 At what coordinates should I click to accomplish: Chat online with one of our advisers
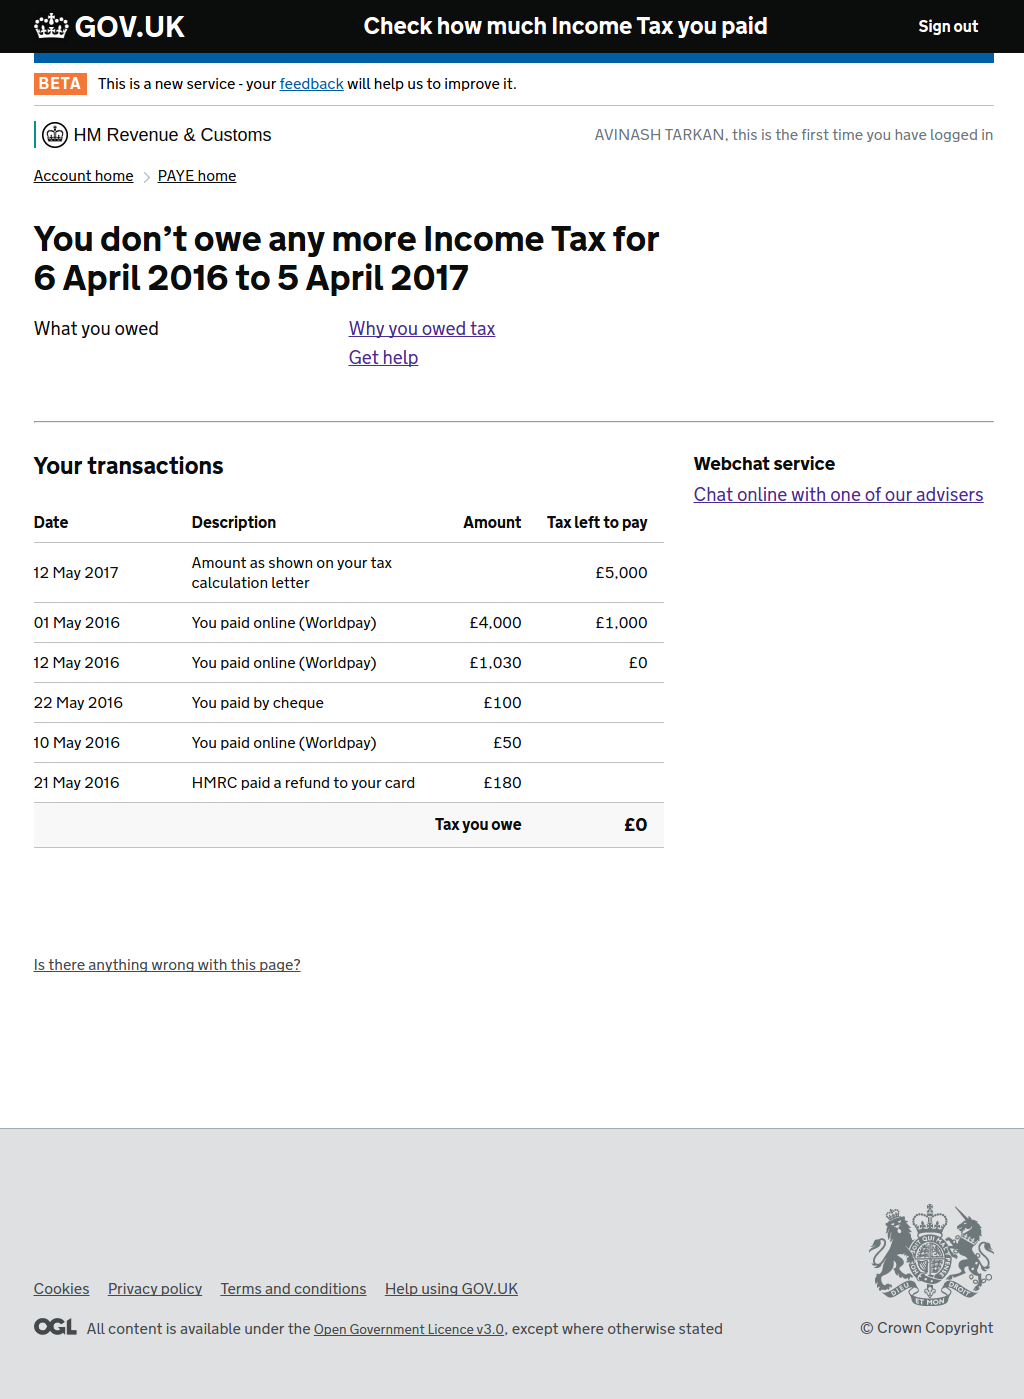tap(838, 495)
